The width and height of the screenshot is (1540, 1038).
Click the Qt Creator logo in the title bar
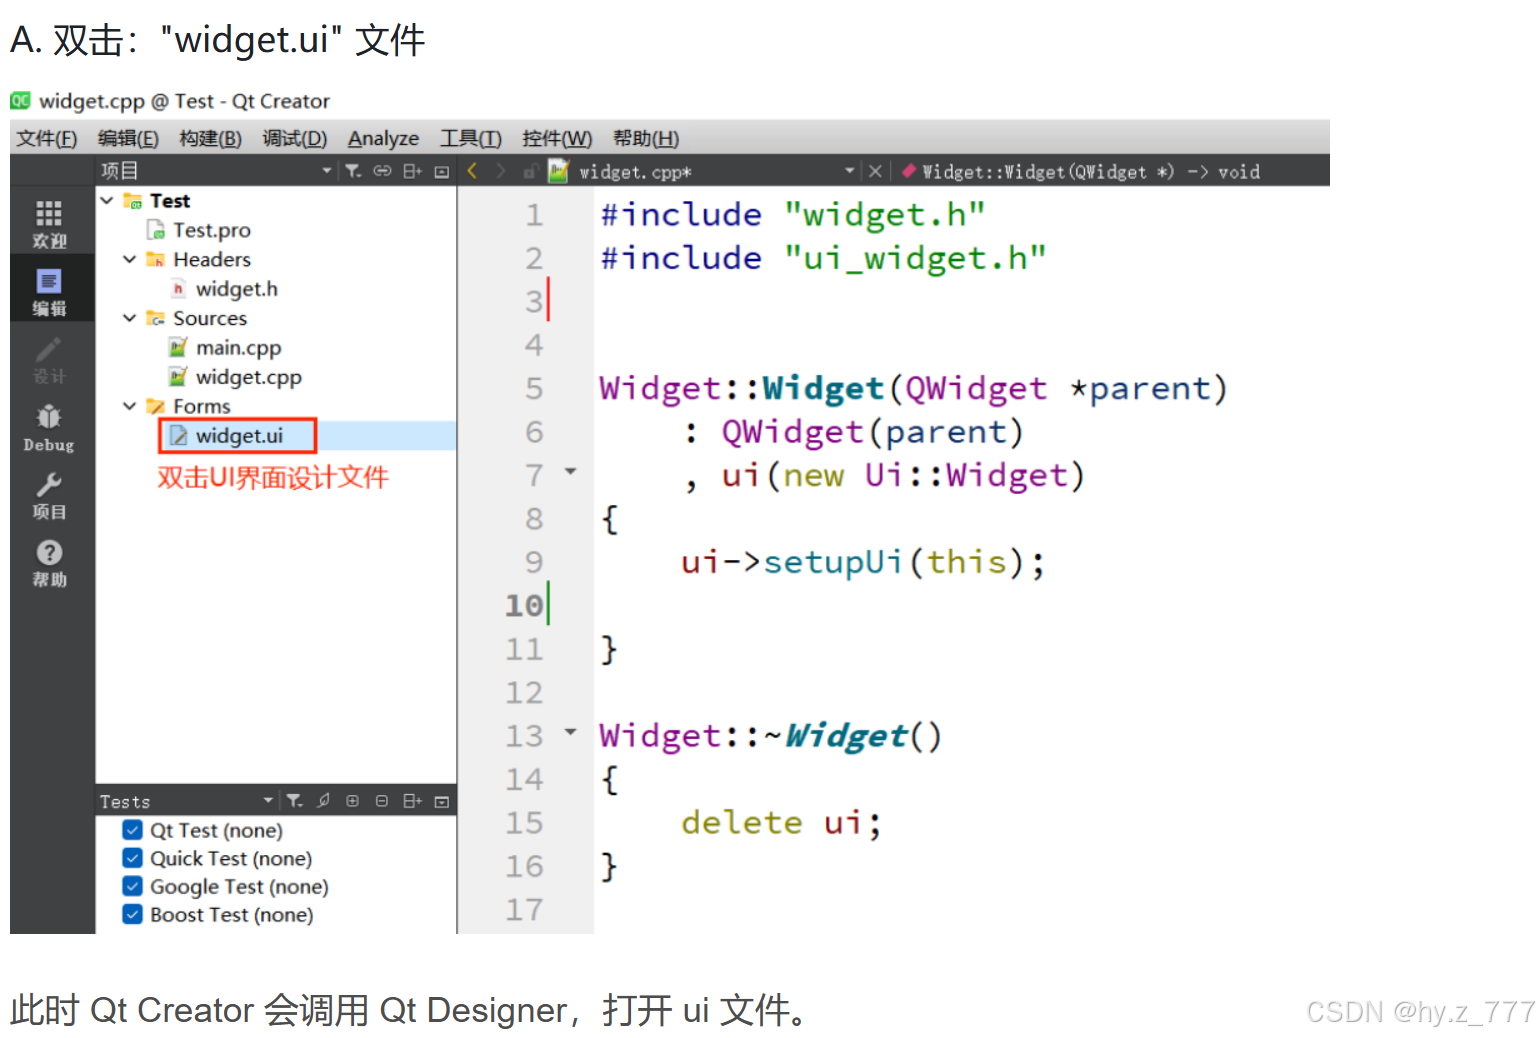tap(20, 100)
